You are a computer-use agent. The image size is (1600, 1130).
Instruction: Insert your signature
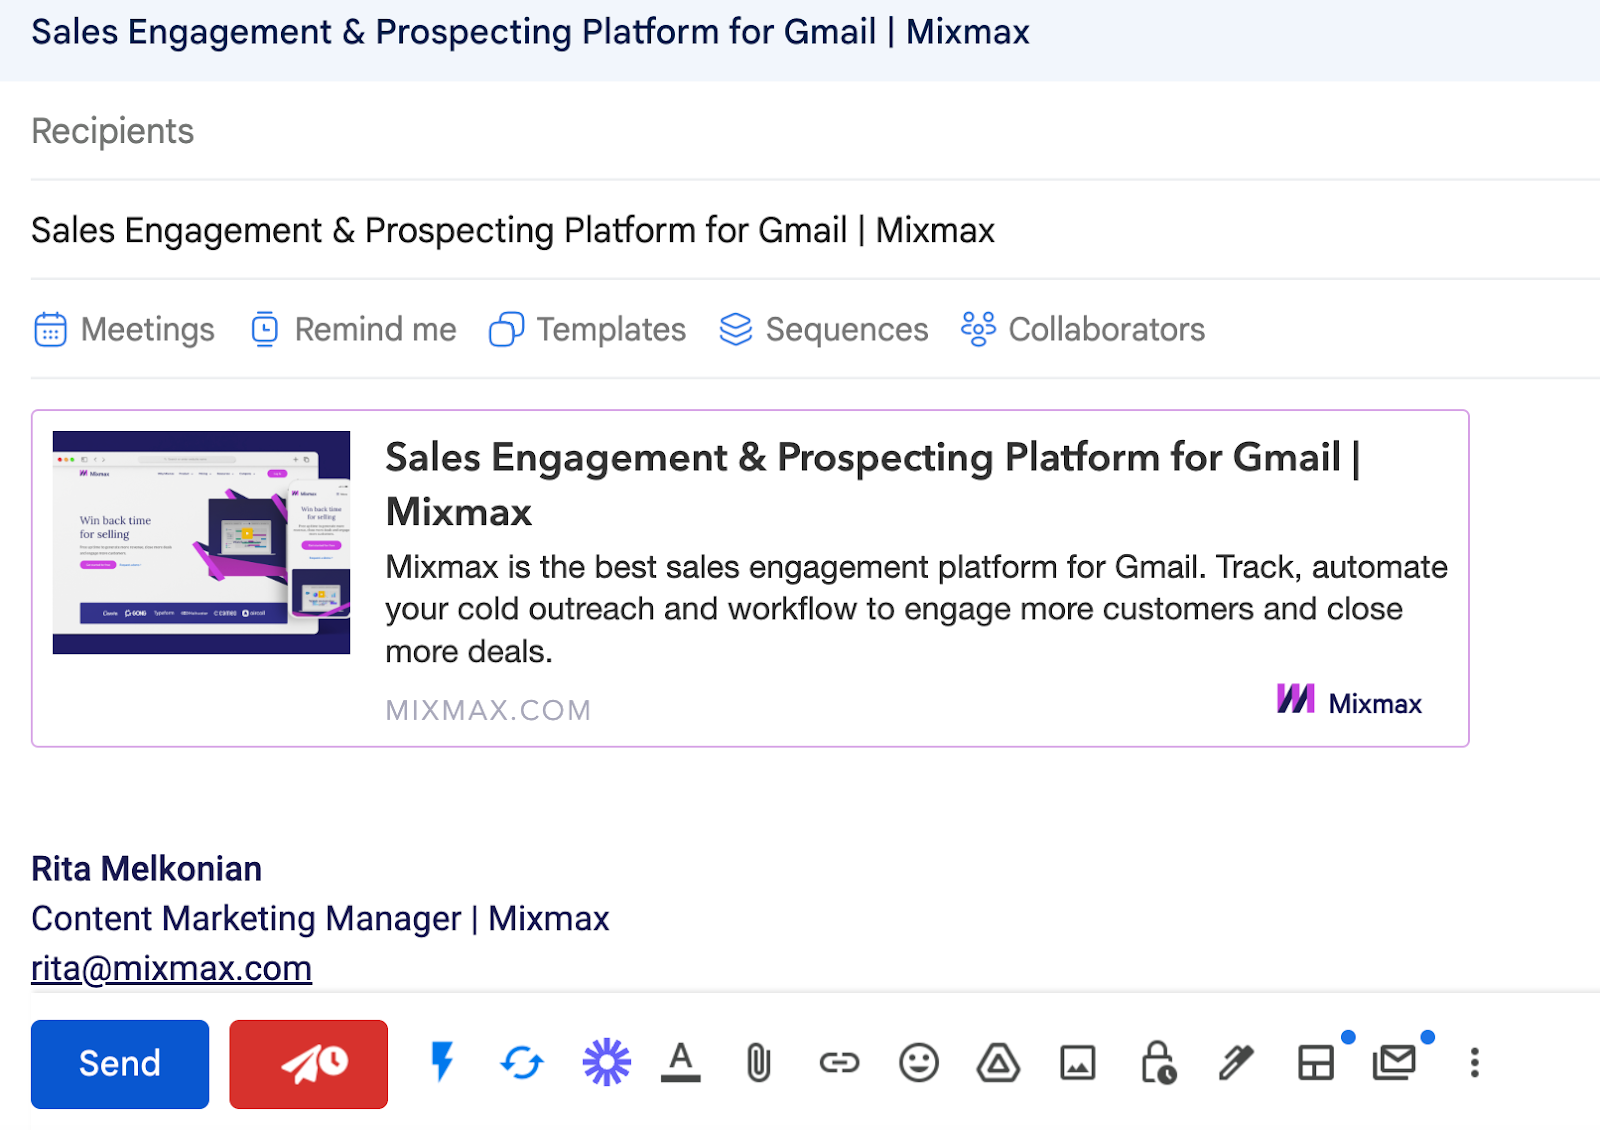click(1238, 1064)
